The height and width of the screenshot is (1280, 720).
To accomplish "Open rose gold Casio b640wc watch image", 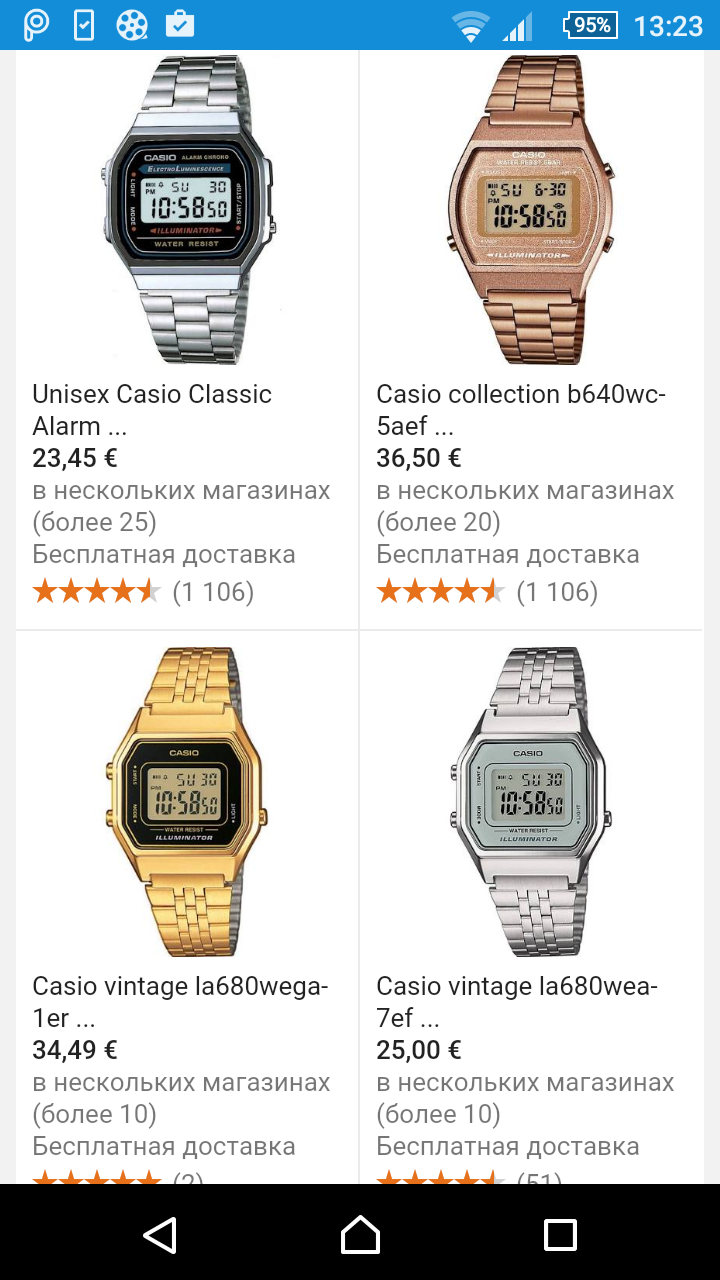I will [530, 210].
